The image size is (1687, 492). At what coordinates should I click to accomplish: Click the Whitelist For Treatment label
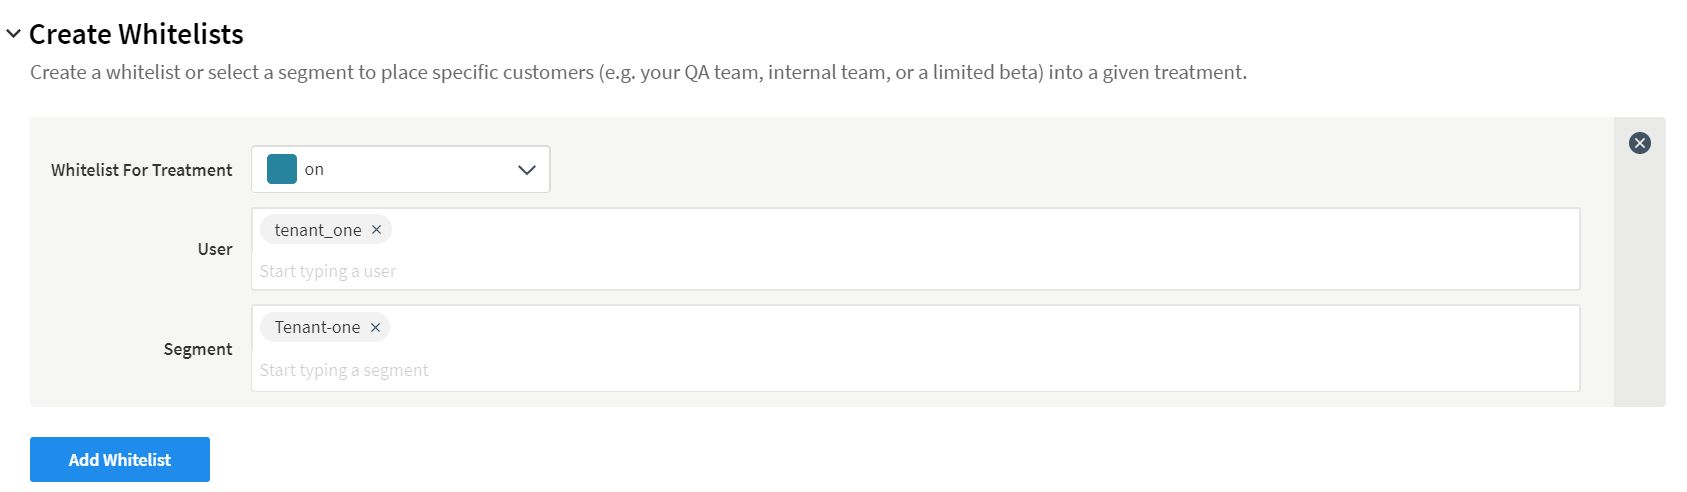point(142,170)
